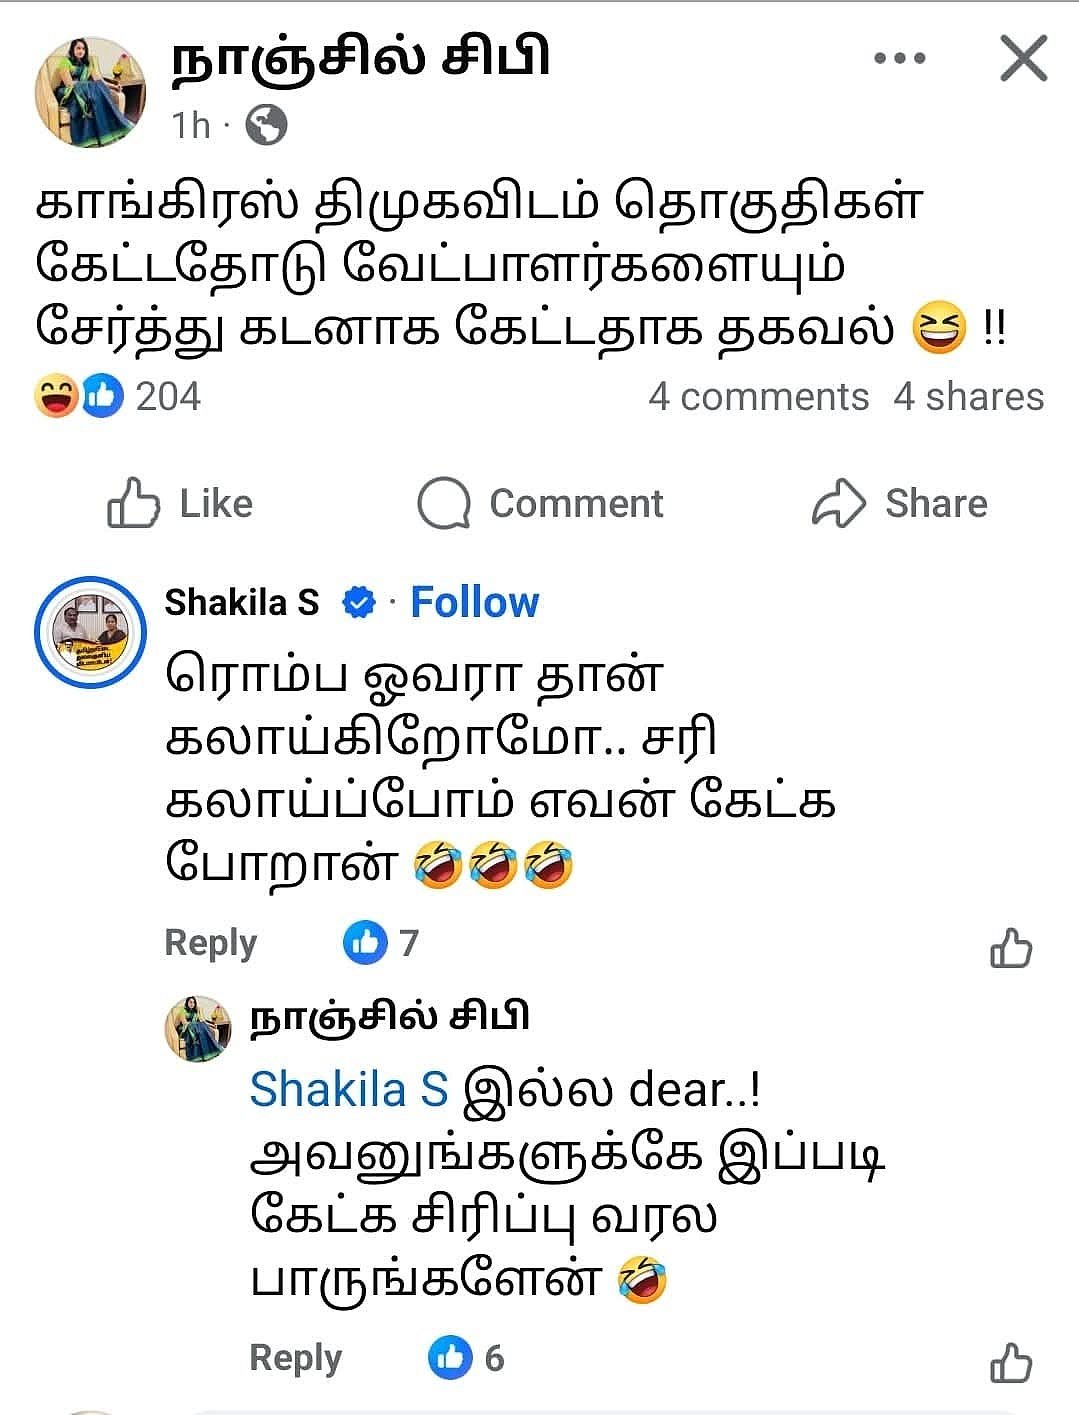Screen dimensions: 1079x1415
Task: Reply to நாஞ்சில் சிபி's nested comment
Action: [x=295, y=1357]
